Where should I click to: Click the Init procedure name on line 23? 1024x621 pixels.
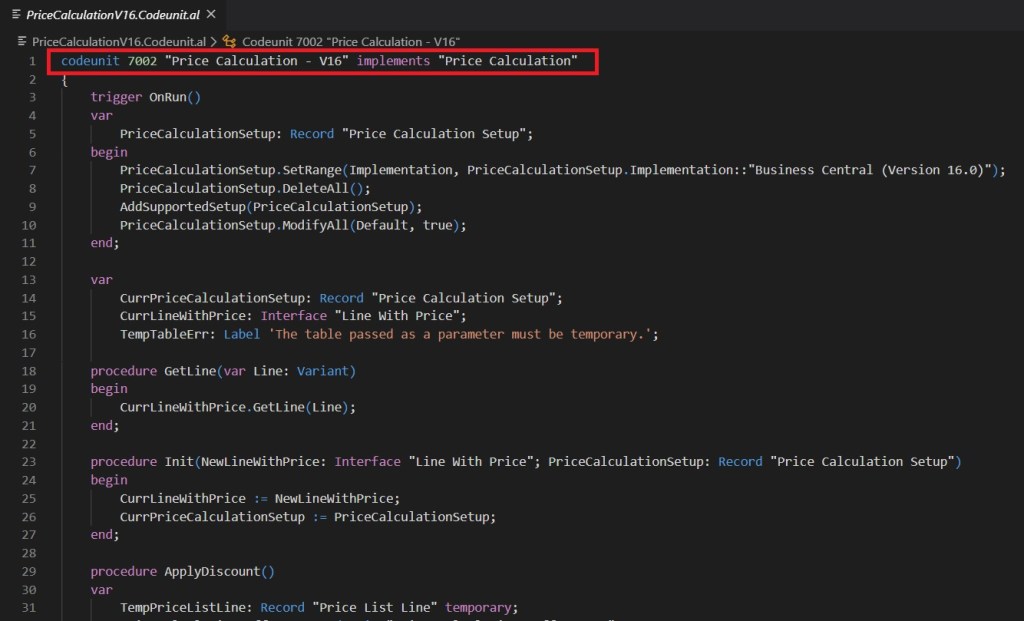(x=179, y=461)
